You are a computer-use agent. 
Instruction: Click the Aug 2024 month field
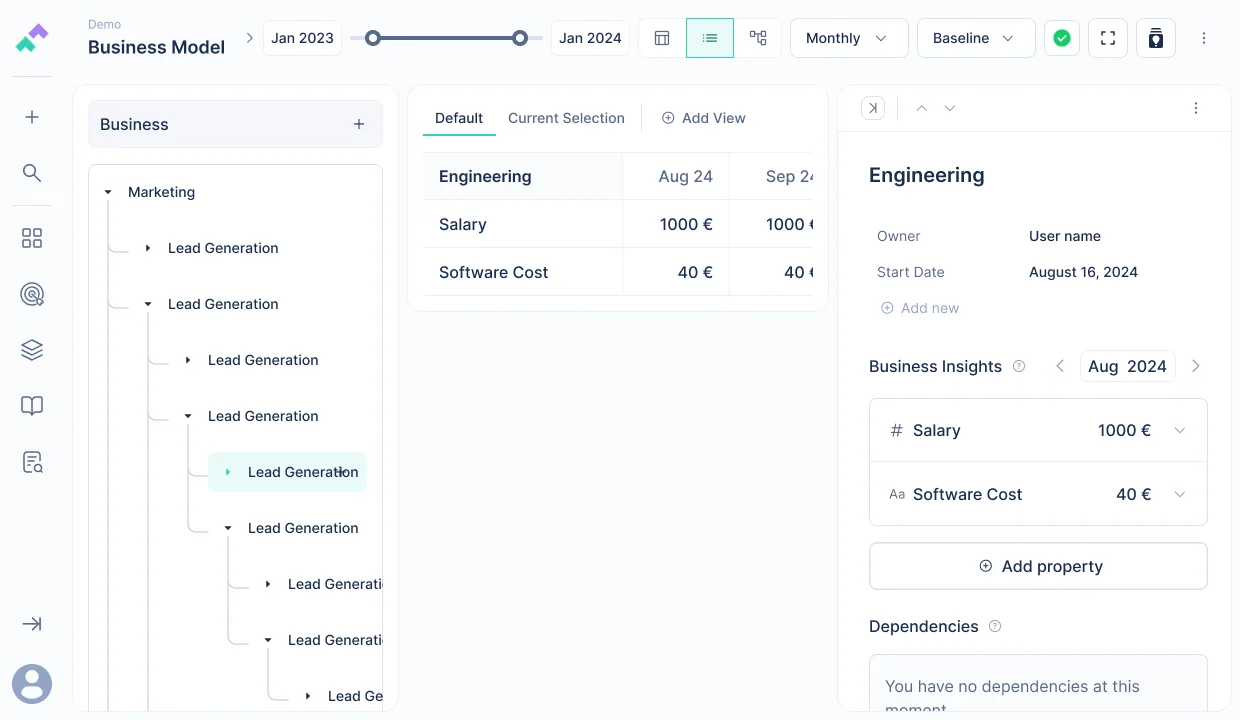pyautogui.click(x=1127, y=366)
